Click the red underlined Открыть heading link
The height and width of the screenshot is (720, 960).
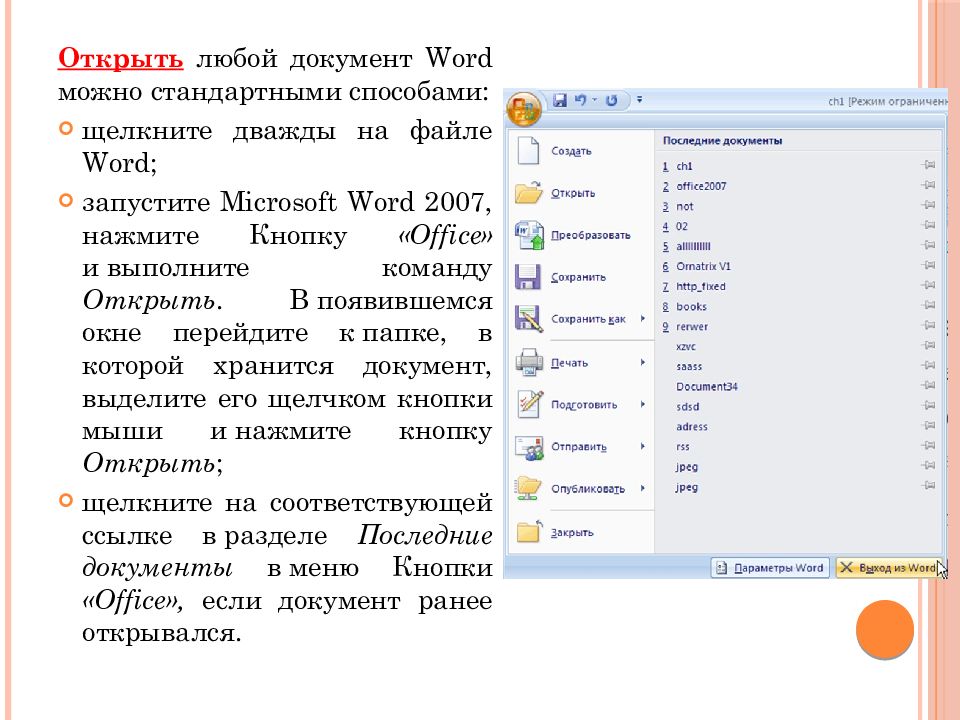120,59
